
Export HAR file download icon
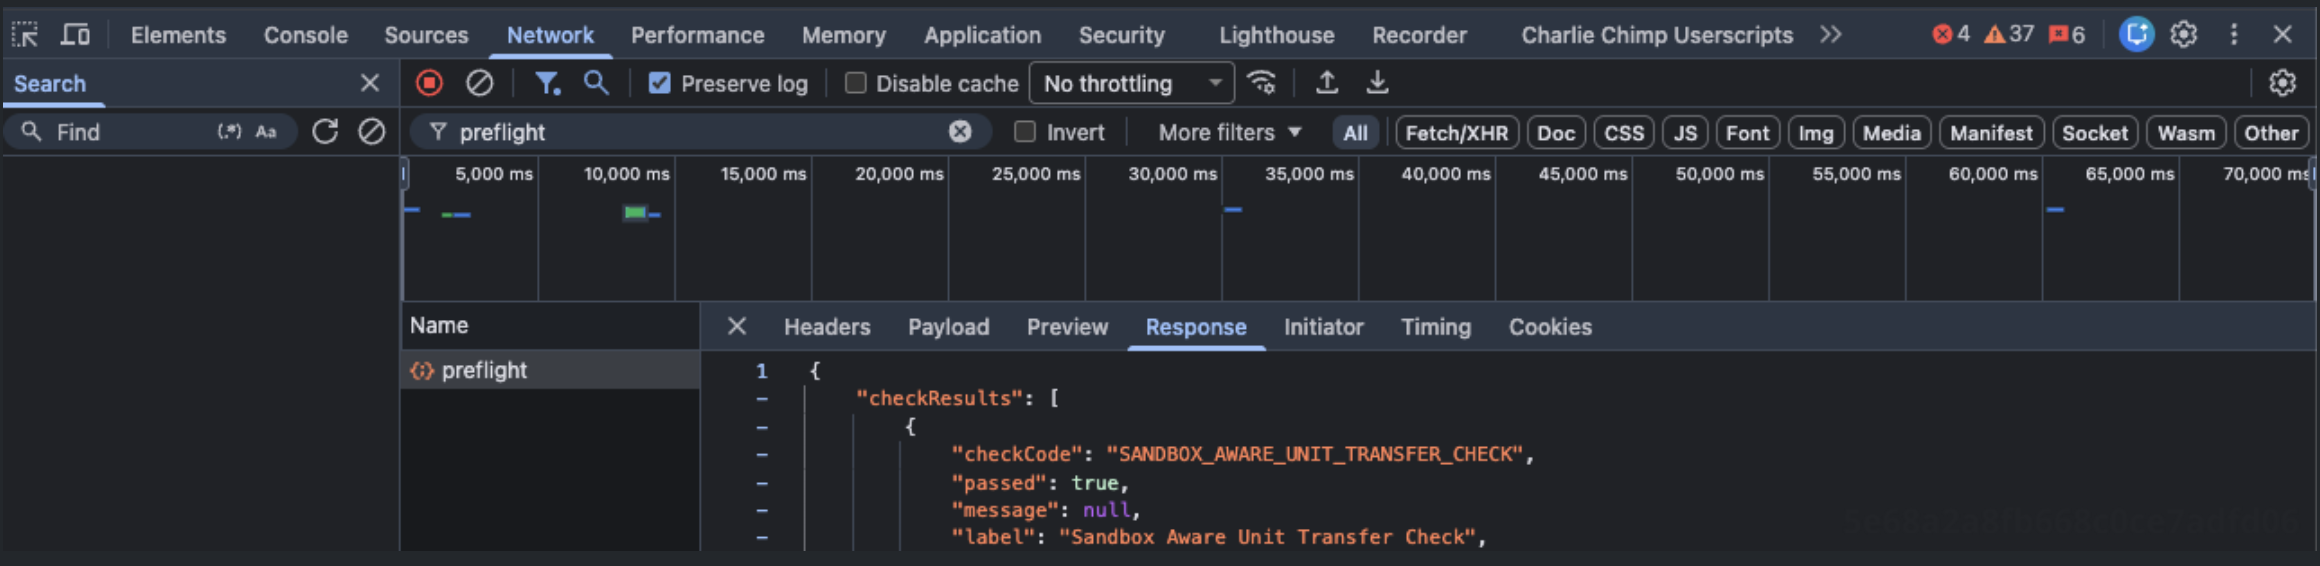1377,83
